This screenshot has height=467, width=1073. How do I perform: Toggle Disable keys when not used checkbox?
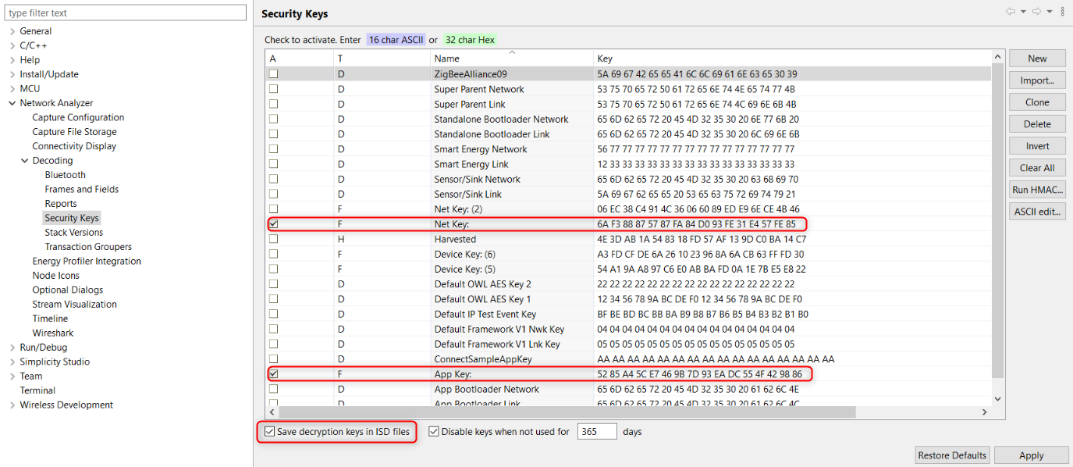[x=434, y=432]
